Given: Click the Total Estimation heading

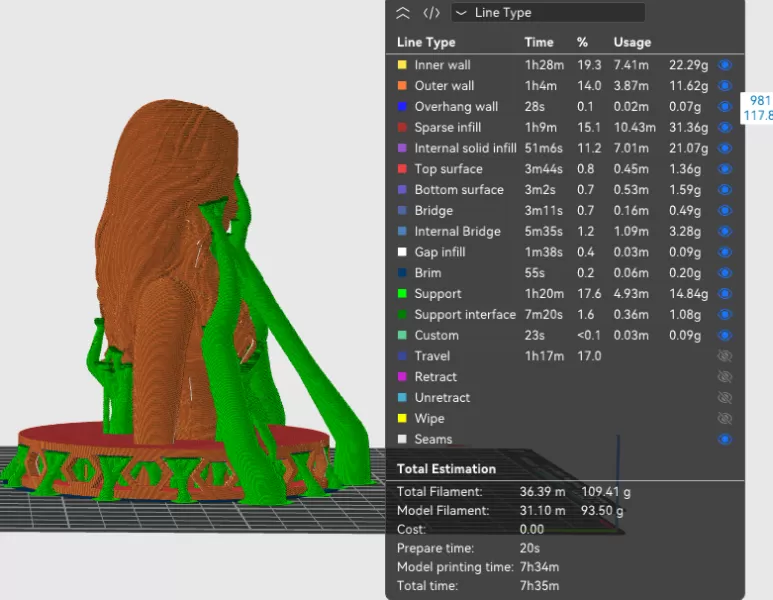Looking at the screenshot, I should point(446,469).
